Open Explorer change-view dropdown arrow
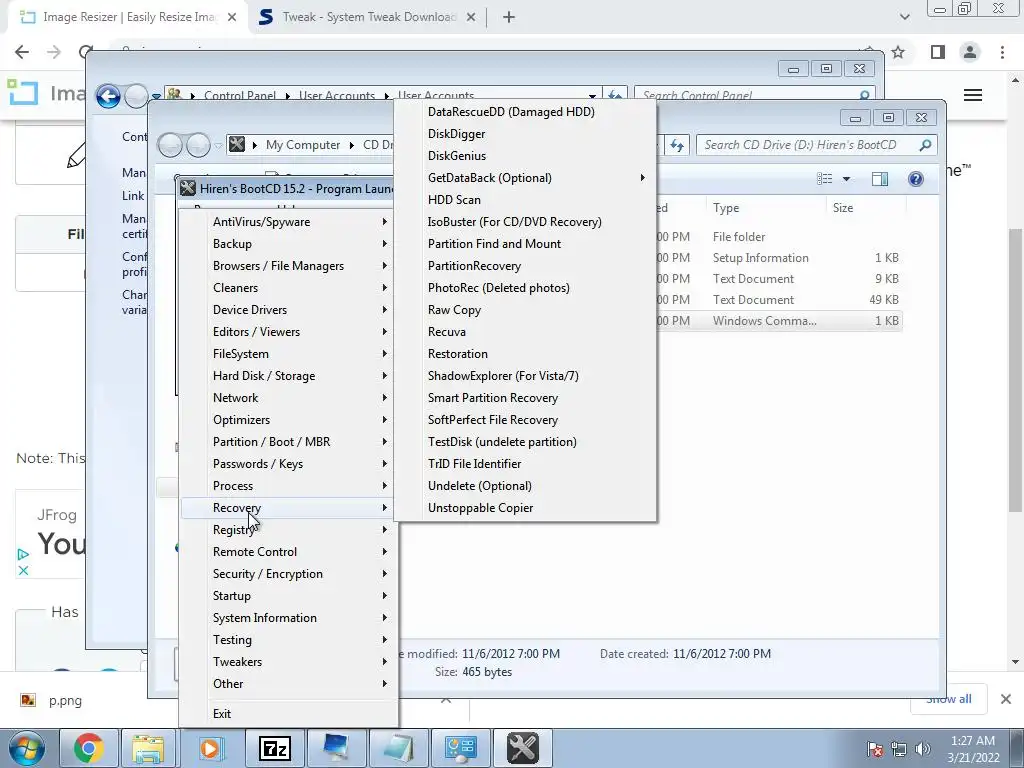This screenshot has width=1024, height=768. [x=846, y=179]
